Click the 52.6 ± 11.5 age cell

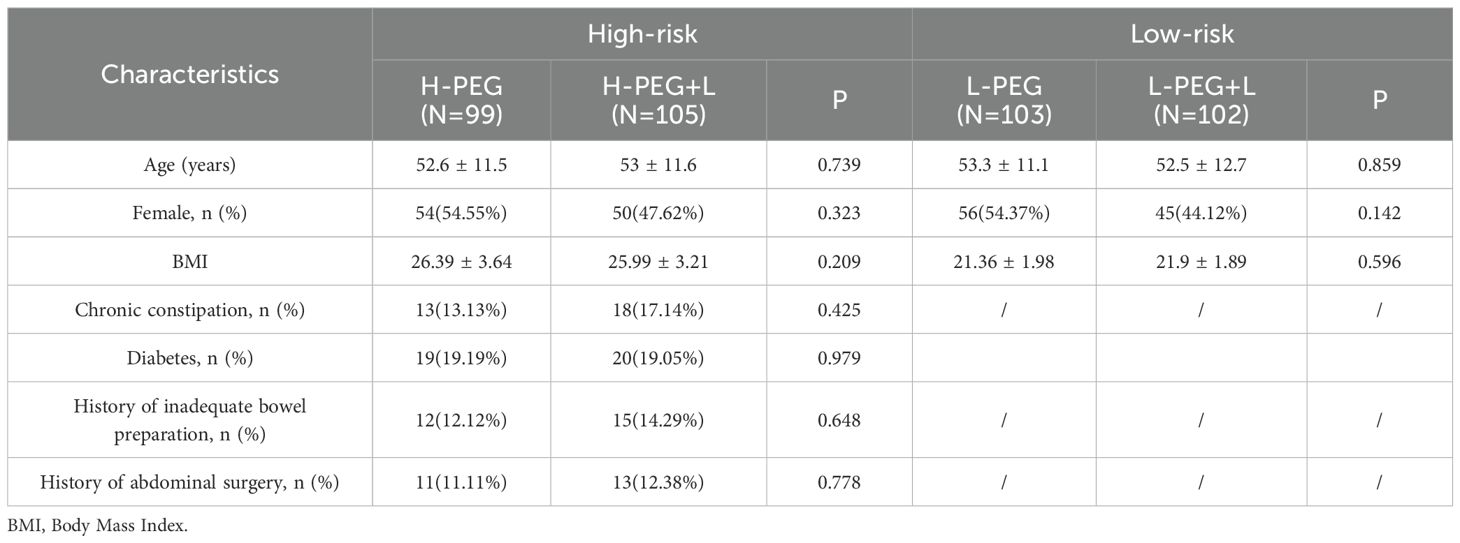coord(461,164)
